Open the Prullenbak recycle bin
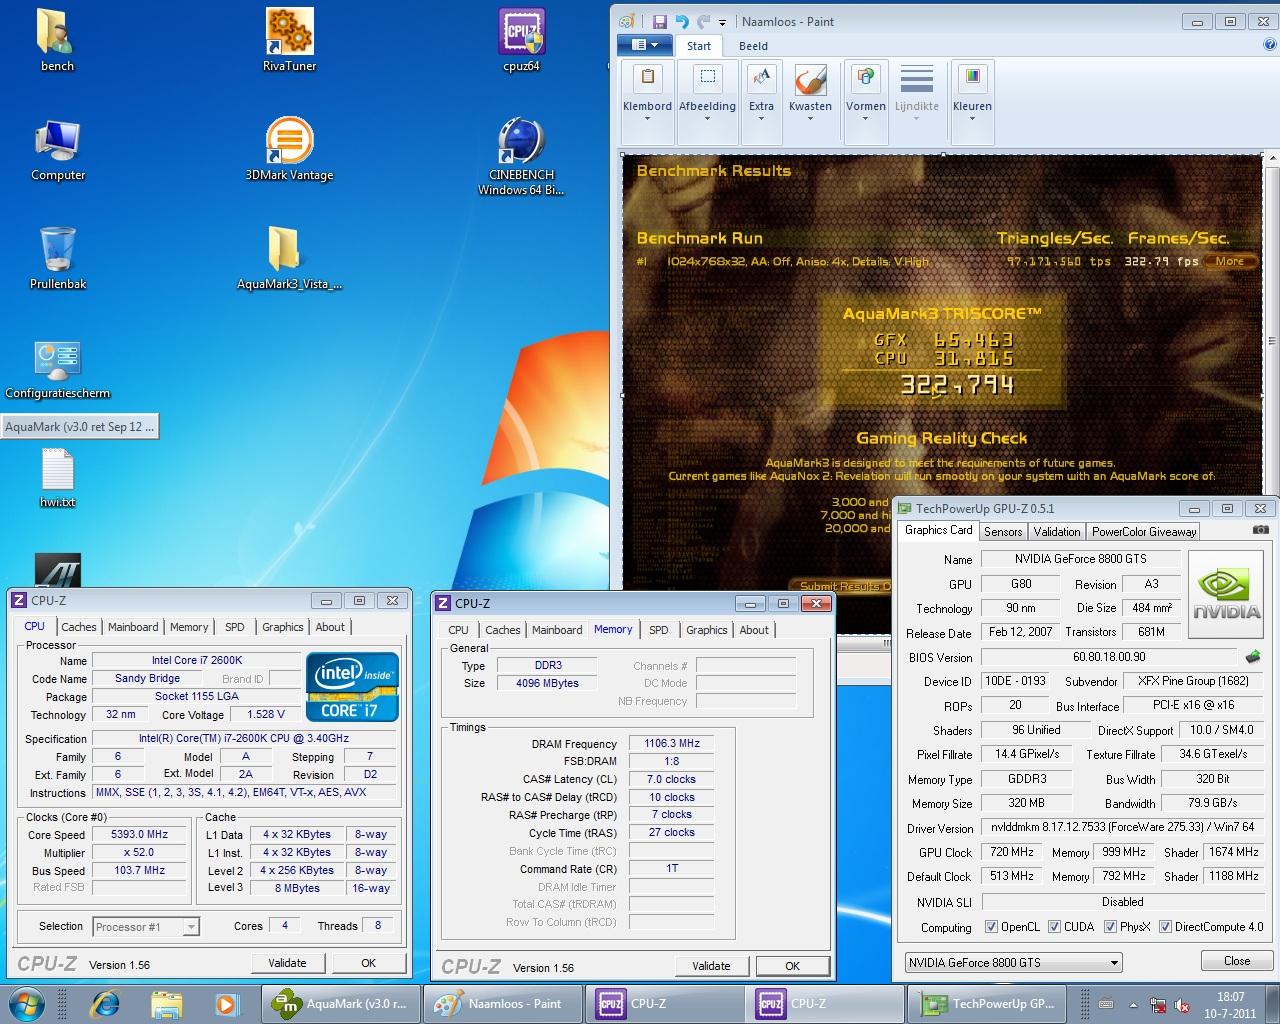Viewport: 1280px width, 1024px height. tap(57, 258)
